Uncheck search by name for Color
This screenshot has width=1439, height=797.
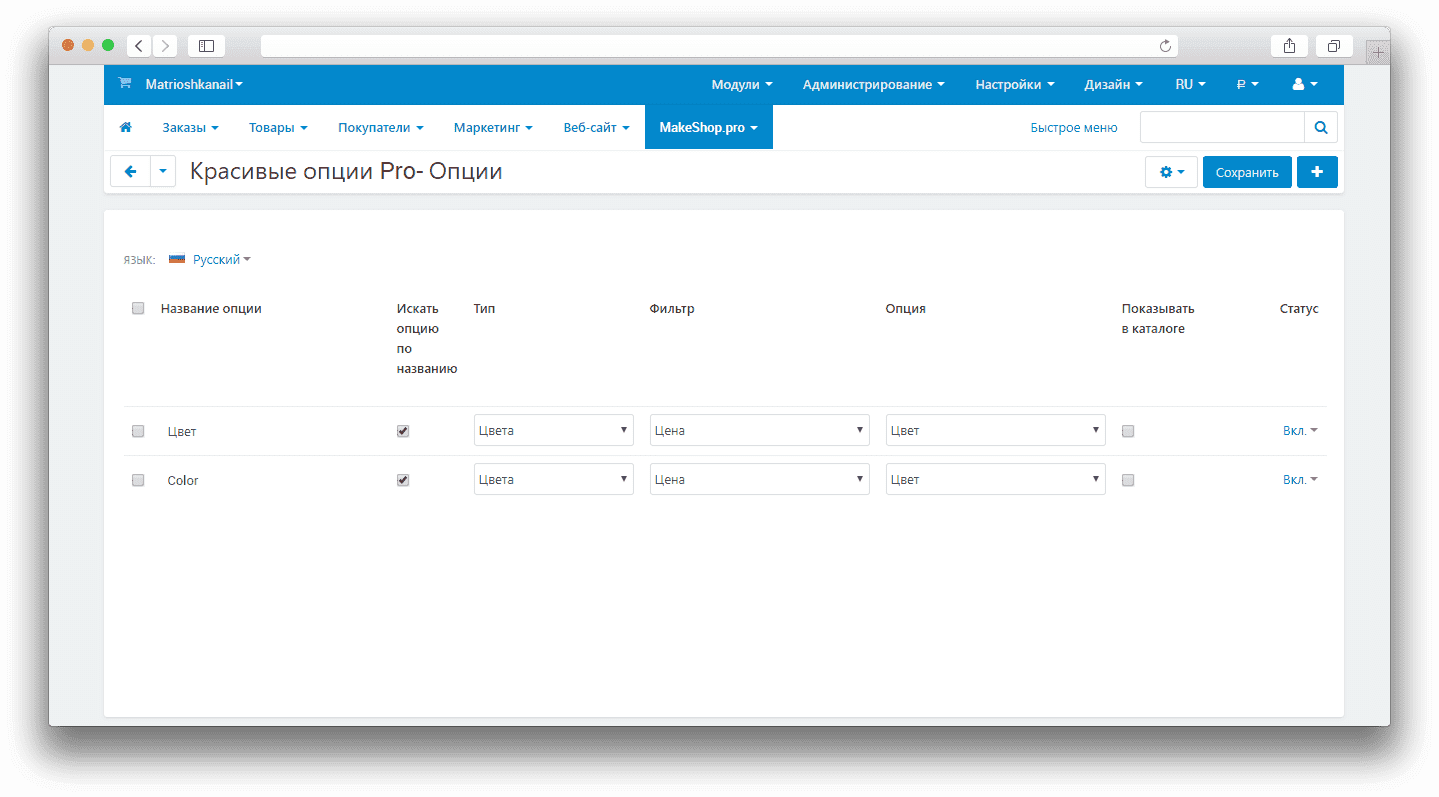click(403, 480)
